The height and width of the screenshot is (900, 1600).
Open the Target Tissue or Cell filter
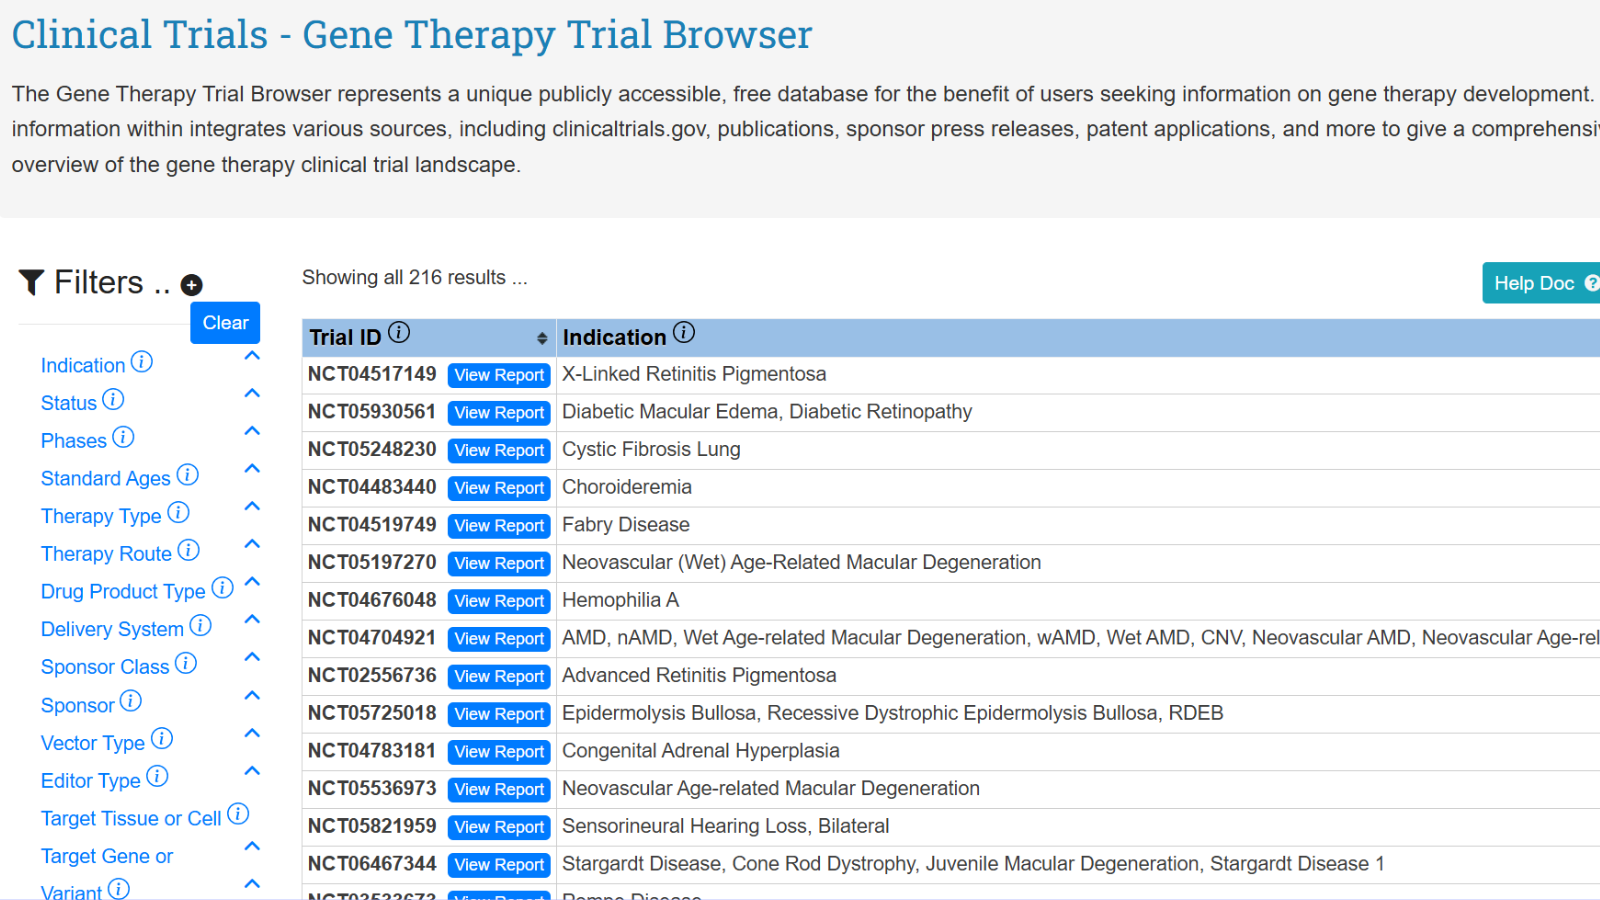[130, 819]
